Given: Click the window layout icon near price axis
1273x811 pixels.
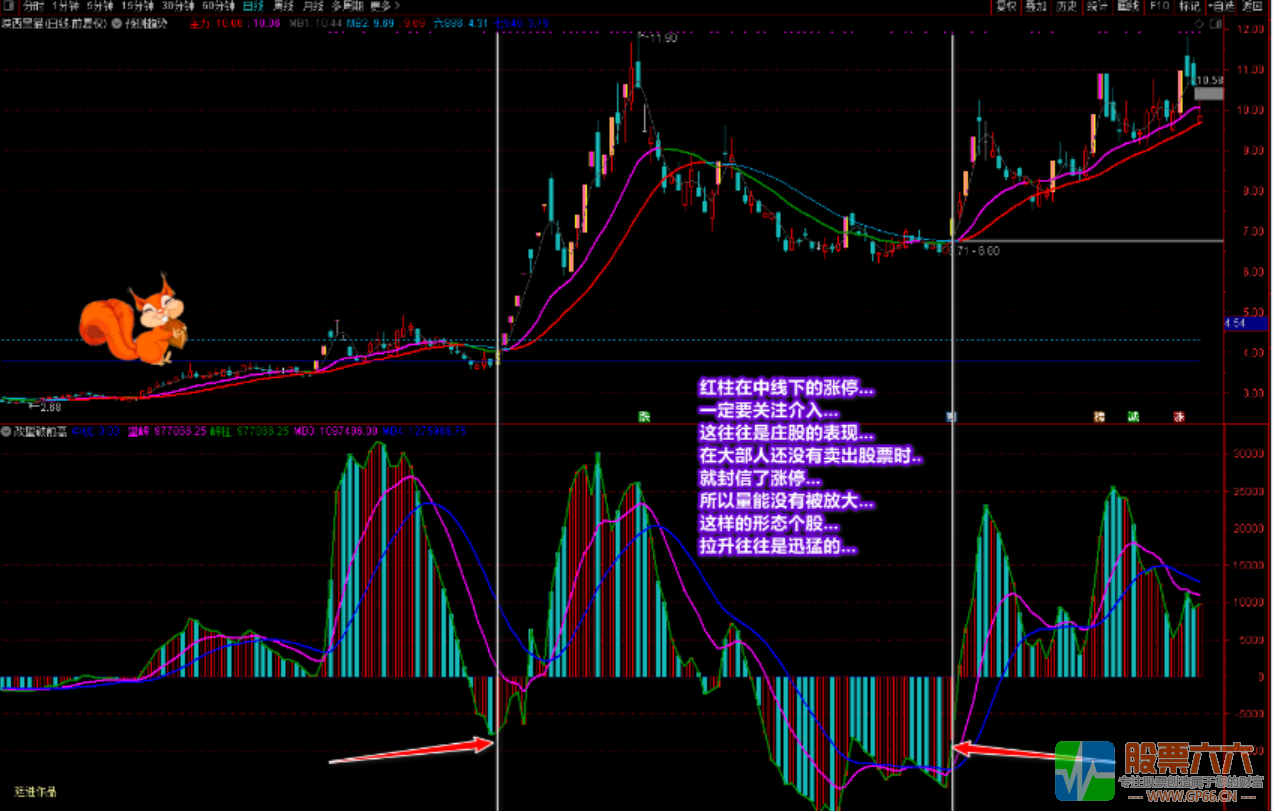Looking at the screenshot, I should click(x=1215, y=22).
